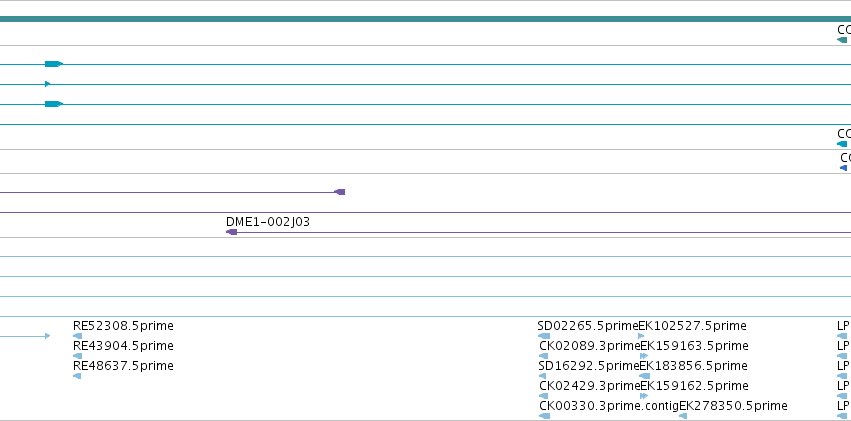
Task: Select the EK159162.5prime label
Action: click(x=695, y=386)
